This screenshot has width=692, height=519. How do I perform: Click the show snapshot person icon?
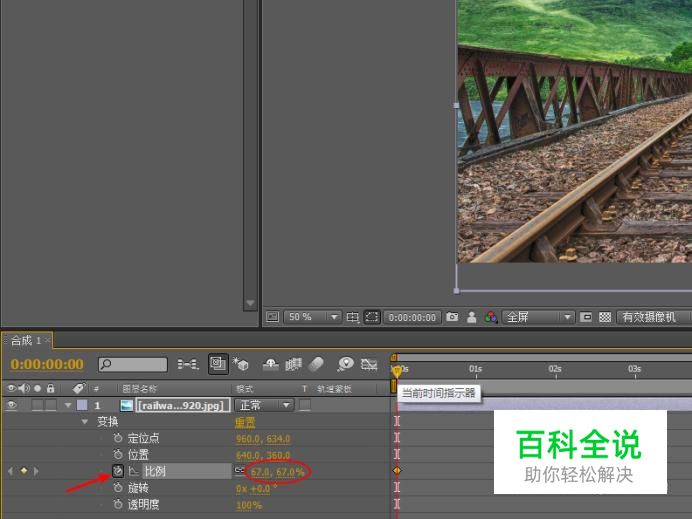(471, 317)
